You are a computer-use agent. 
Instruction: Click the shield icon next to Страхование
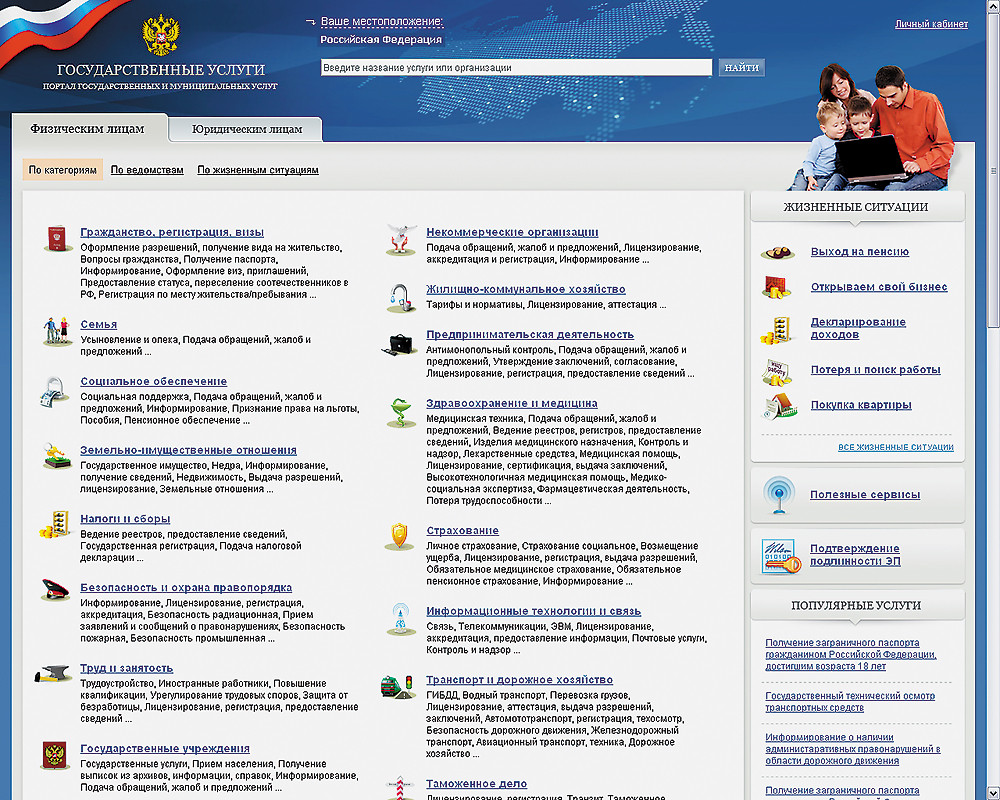point(399,536)
